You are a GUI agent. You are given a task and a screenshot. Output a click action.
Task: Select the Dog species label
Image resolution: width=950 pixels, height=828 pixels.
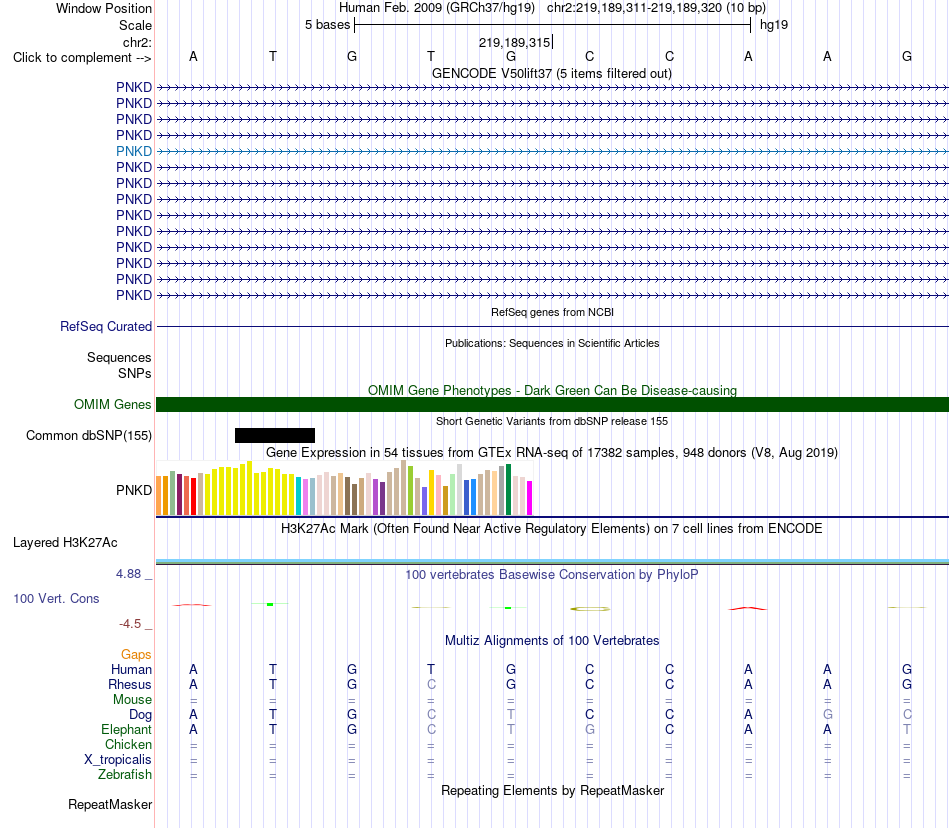[x=140, y=715]
